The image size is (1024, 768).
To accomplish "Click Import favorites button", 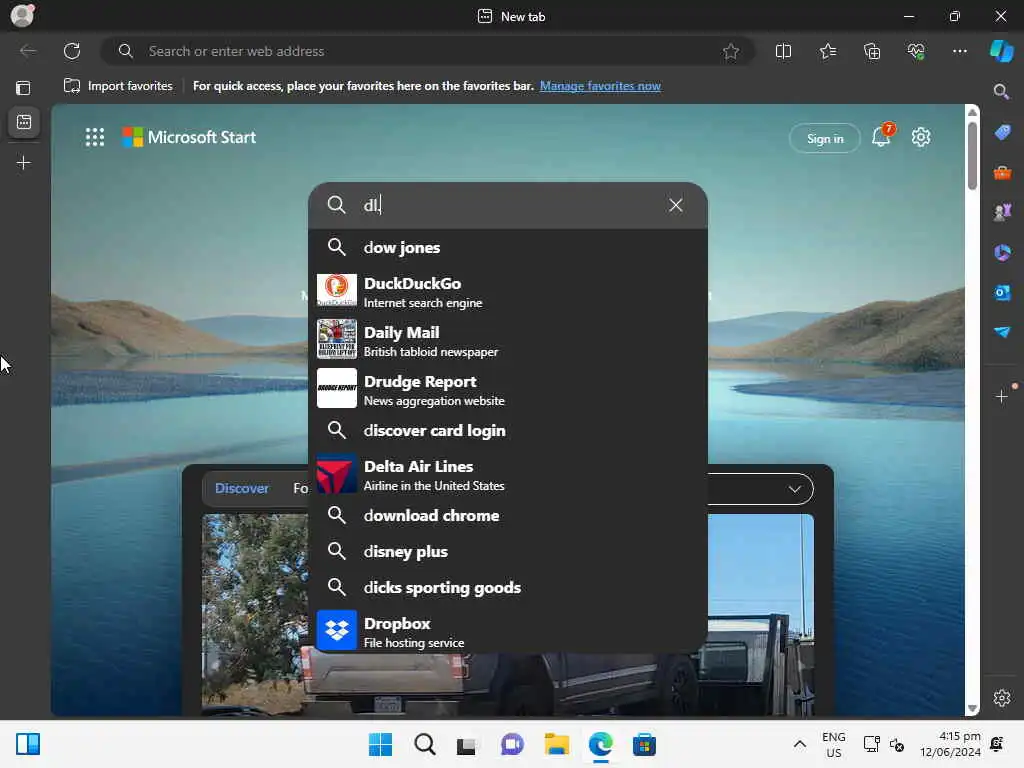I will tap(118, 86).
